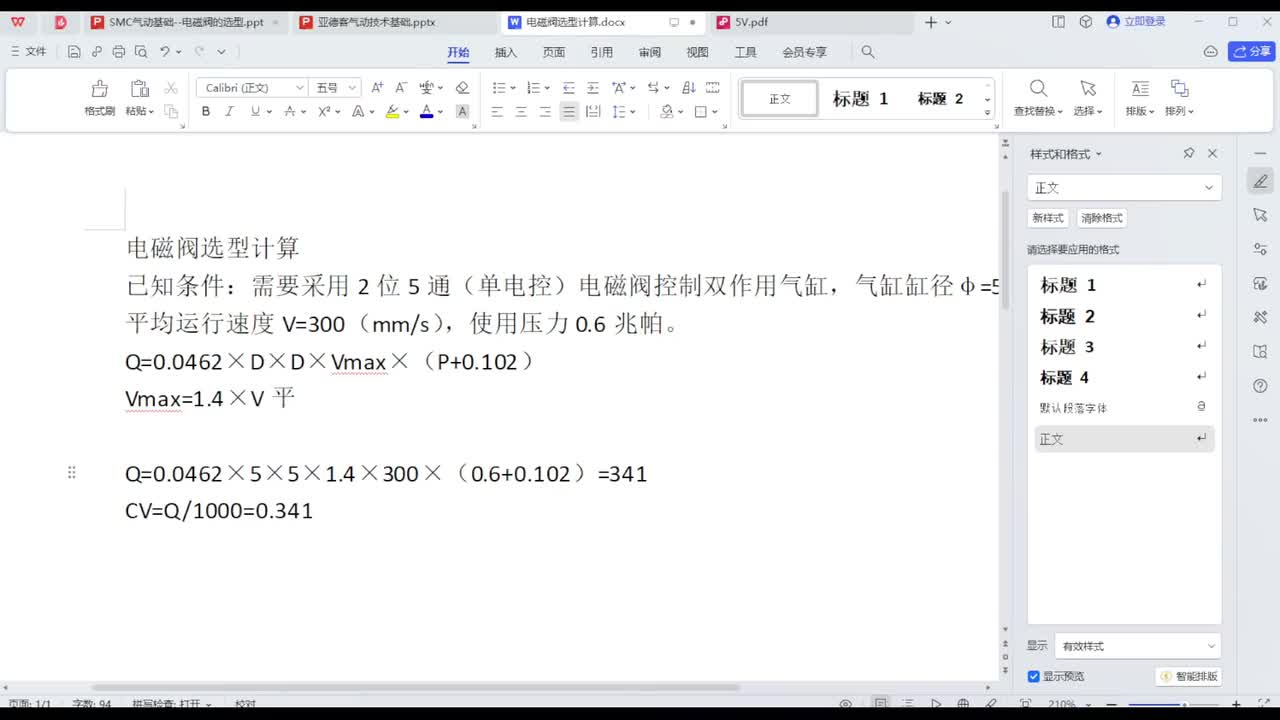Switch to the 插入 (Insert) tab
The image size is (1280, 720).
click(506, 52)
